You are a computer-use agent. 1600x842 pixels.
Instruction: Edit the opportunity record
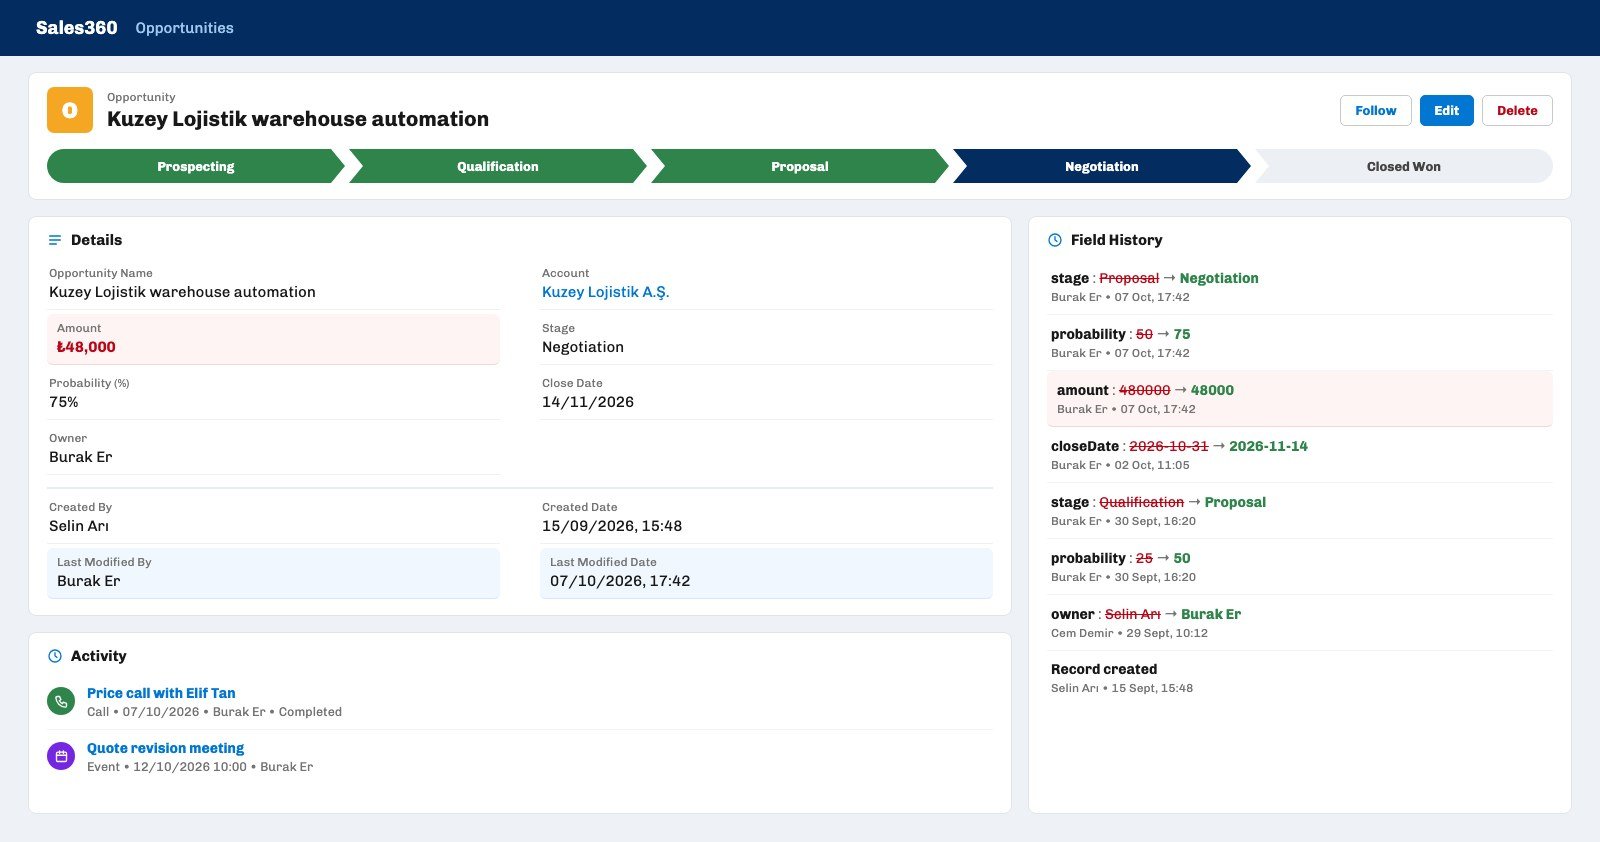click(1447, 111)
